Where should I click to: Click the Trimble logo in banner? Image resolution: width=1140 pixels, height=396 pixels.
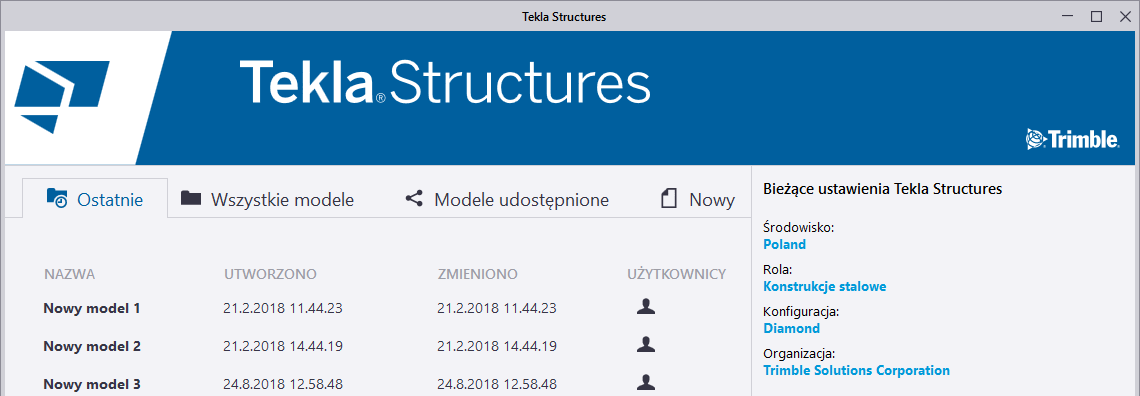pos(1072,139)
